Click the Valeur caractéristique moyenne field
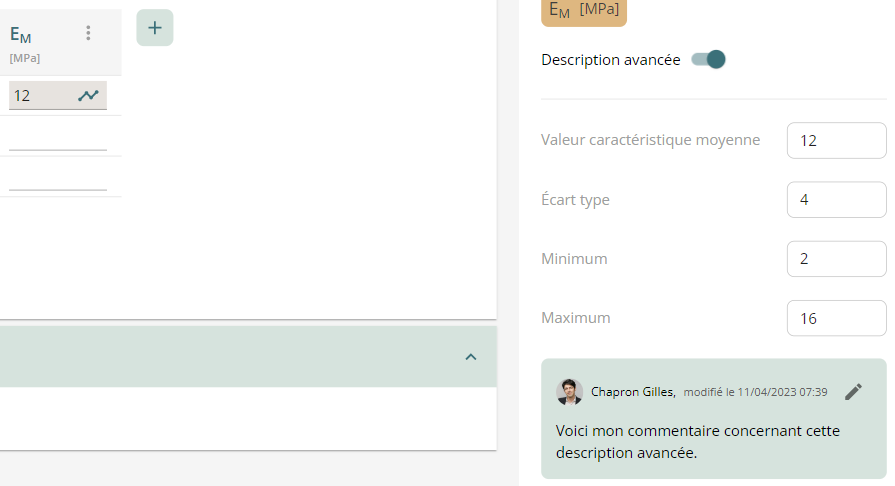 coord(836,141)
